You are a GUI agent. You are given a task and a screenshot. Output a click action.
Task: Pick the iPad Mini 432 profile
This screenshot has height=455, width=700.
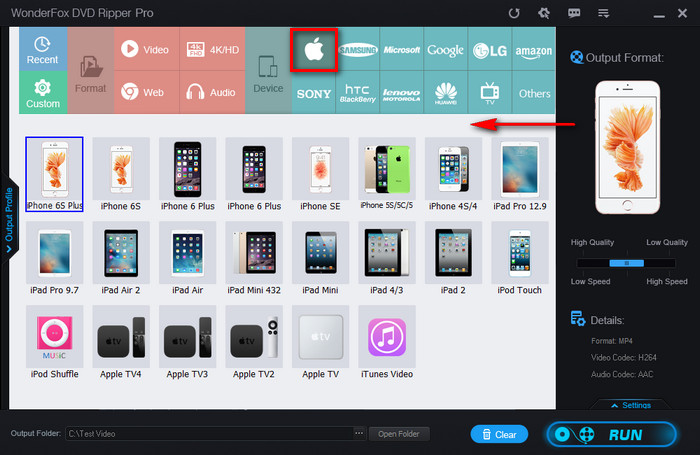click(x=254, y=258)
